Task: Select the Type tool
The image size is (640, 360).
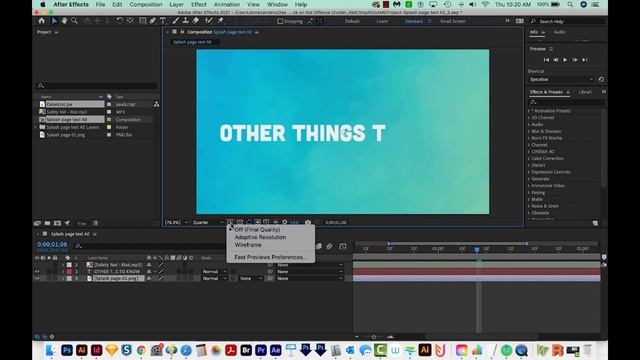Action: pos(163,20)
